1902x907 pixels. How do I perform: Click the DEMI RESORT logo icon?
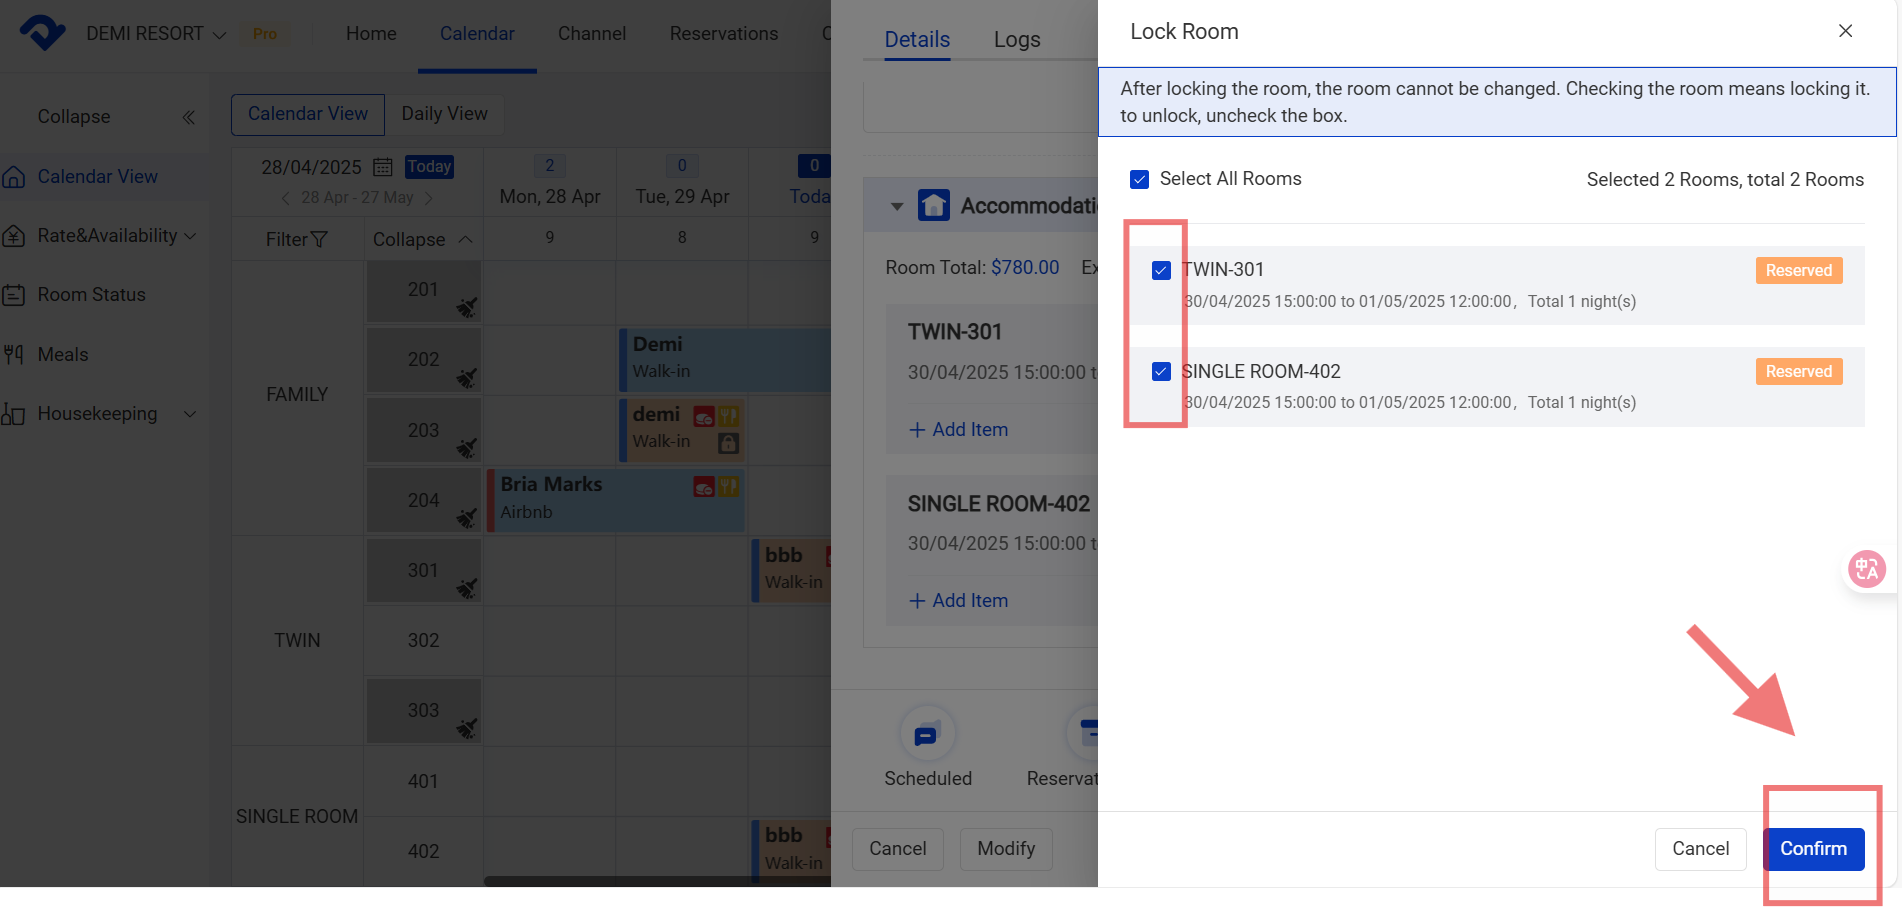pos(42,33)
